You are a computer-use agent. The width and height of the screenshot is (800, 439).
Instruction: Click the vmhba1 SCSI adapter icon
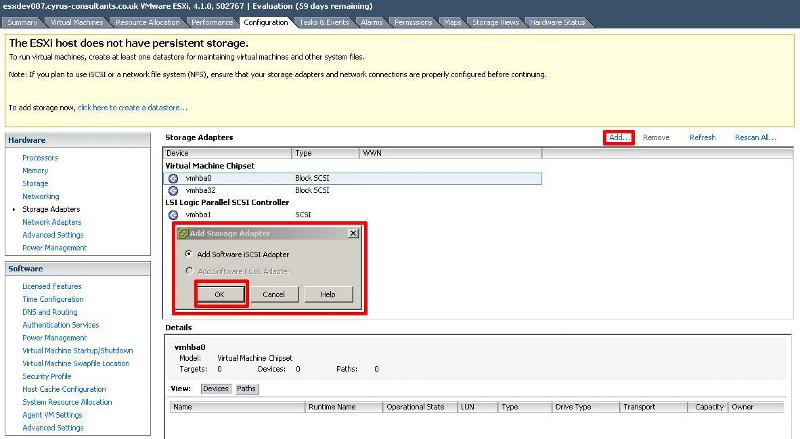coord(173,215)
